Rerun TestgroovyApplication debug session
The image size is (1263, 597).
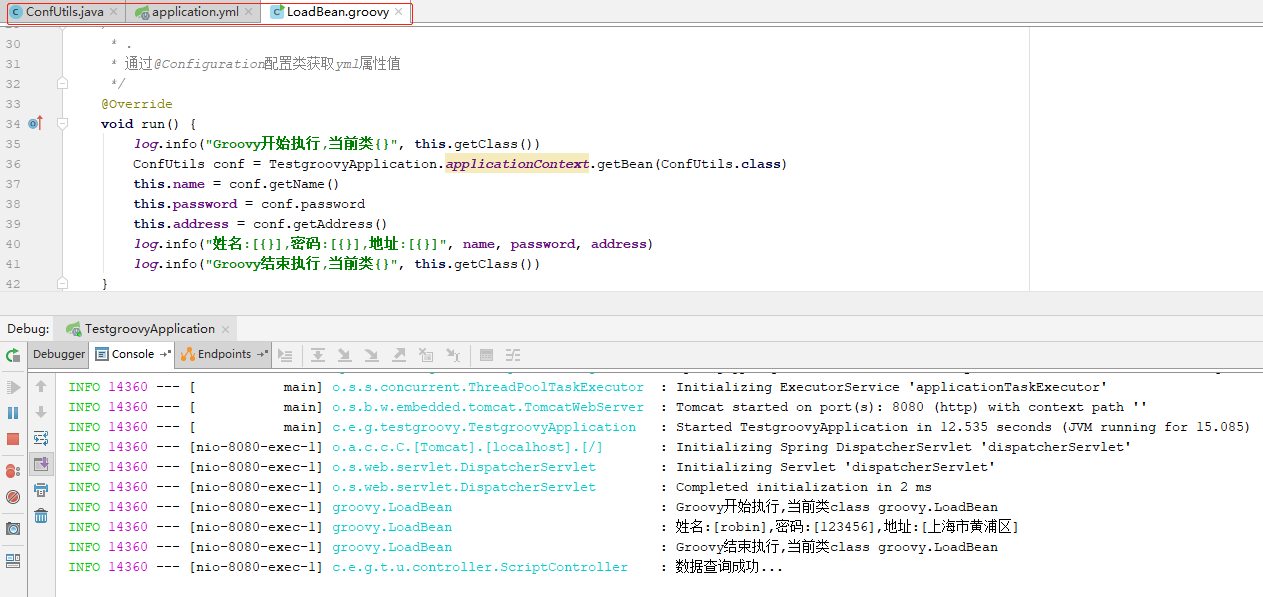13,355
